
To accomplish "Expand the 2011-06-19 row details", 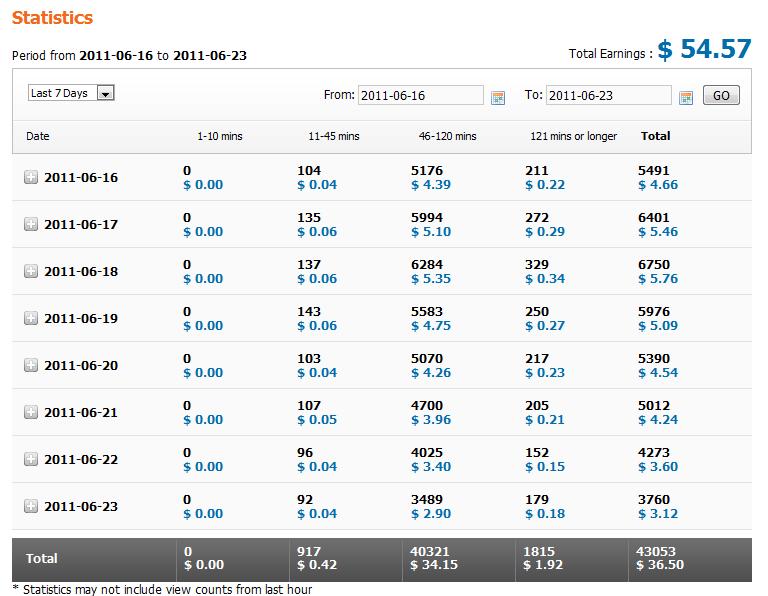I will tap(31, 319).
